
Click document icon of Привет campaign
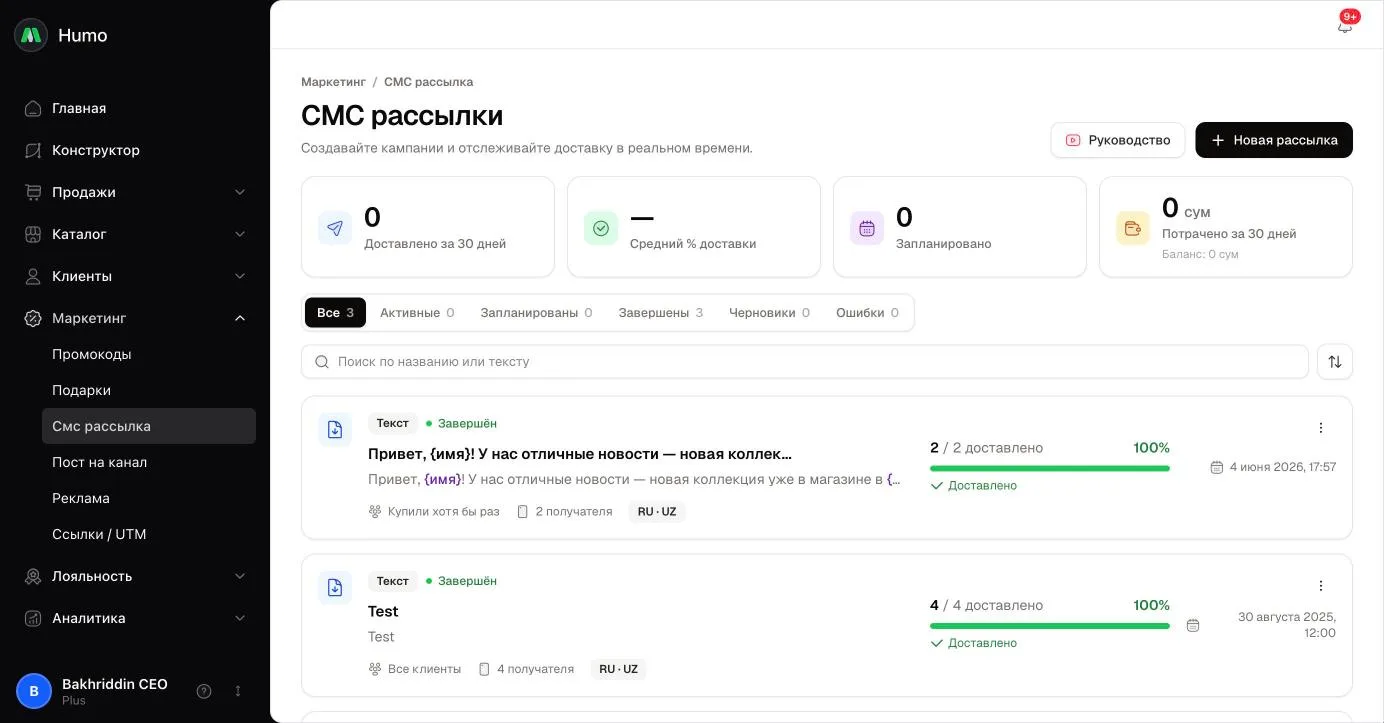click(x=335, y=430)
